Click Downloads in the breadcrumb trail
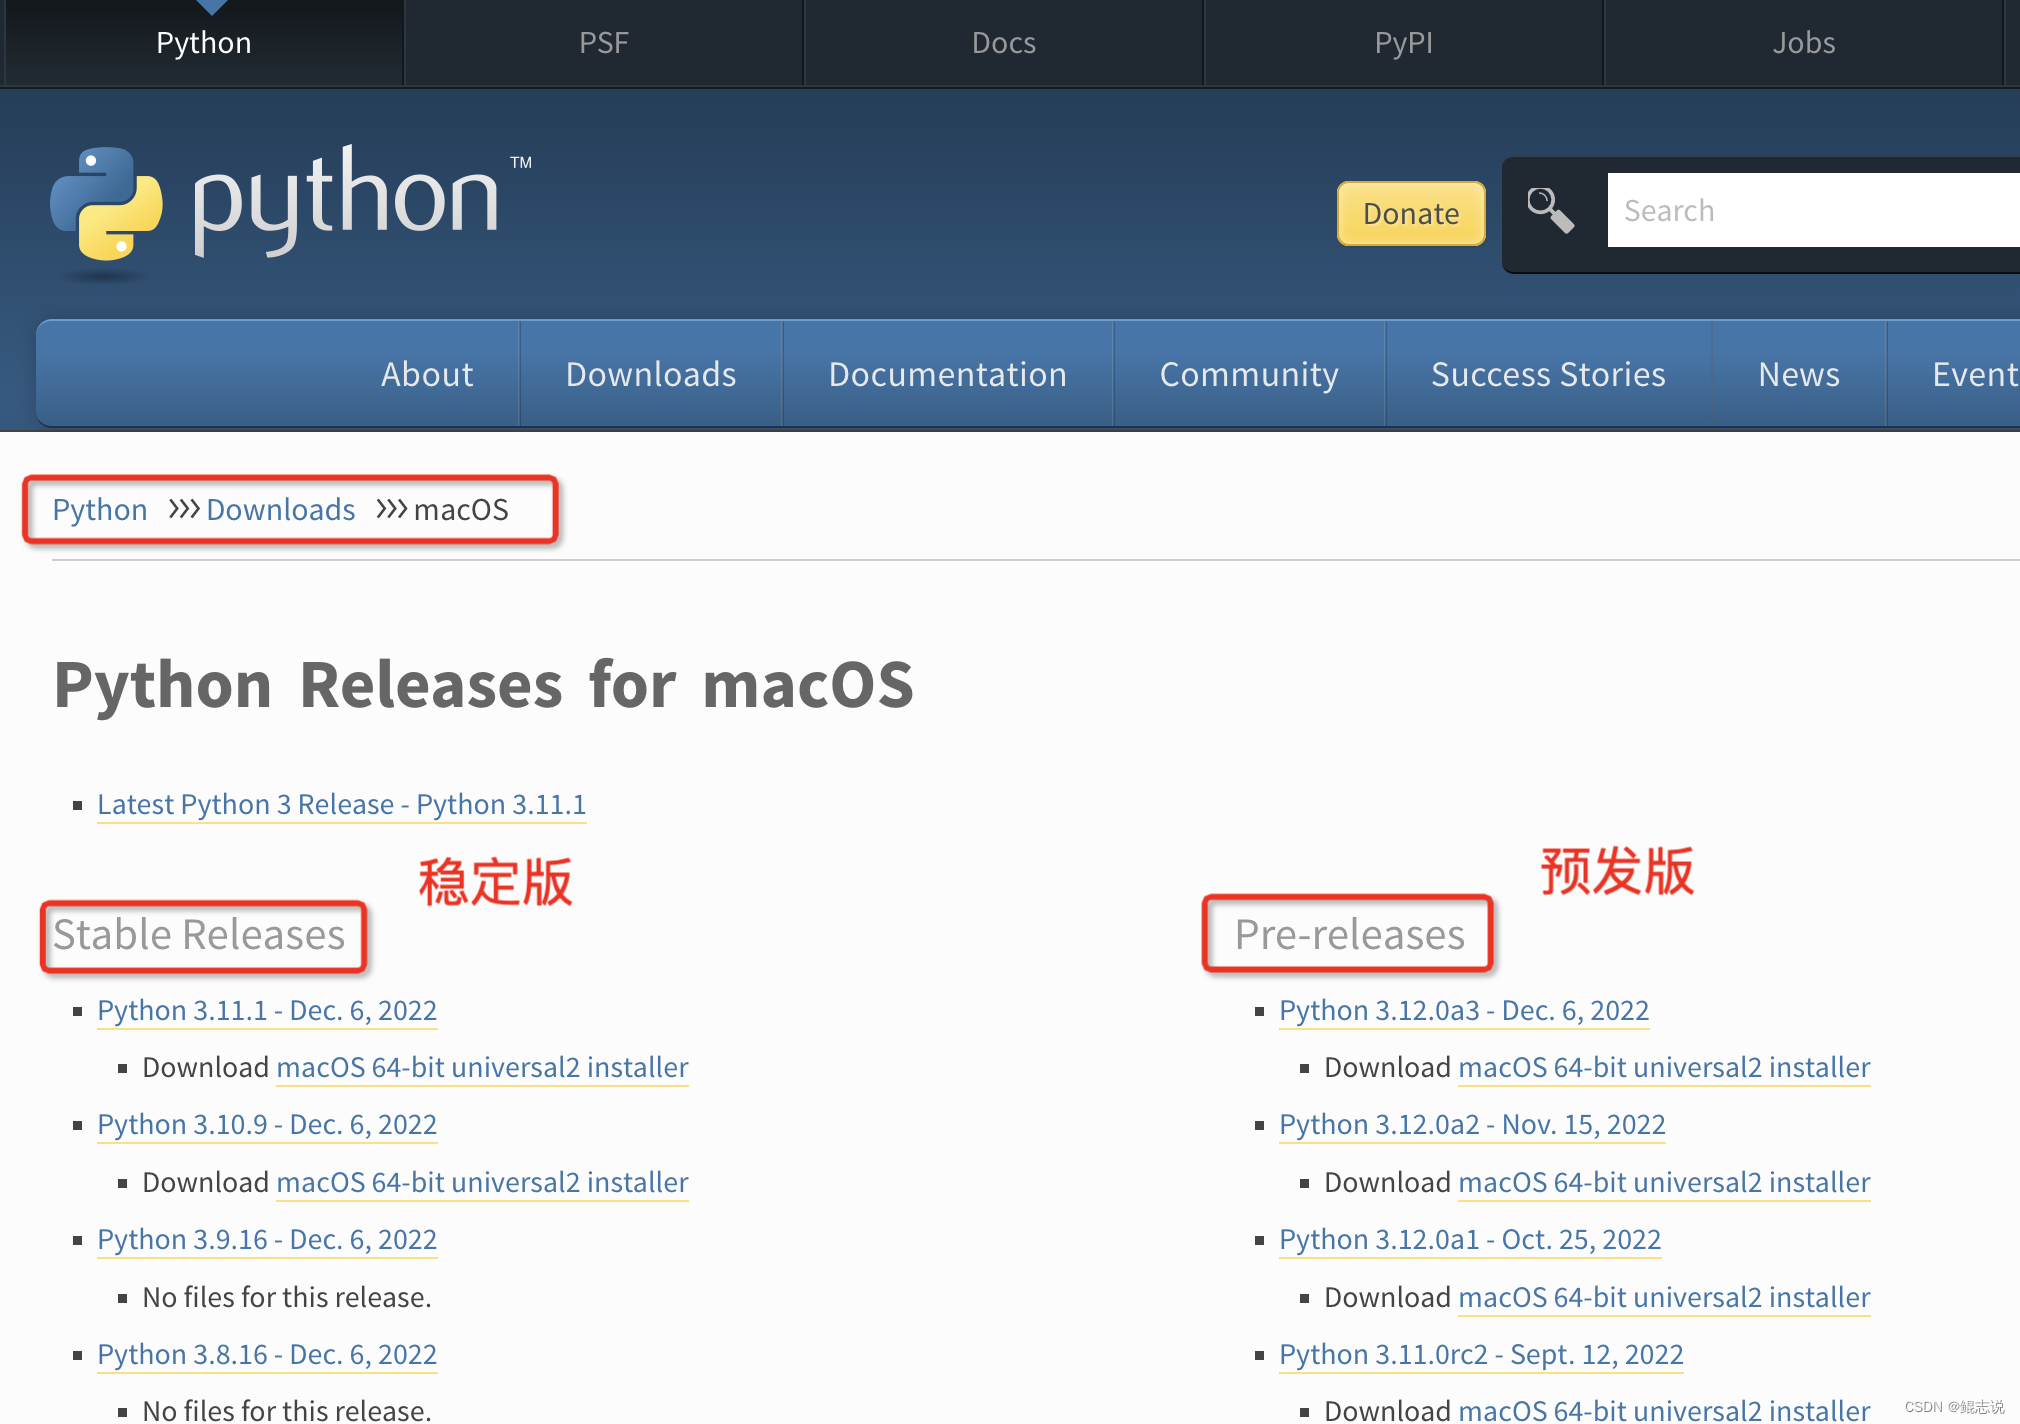This screenshot has height=1424, width=2020. pyautogui.click(x=280, y=509)
